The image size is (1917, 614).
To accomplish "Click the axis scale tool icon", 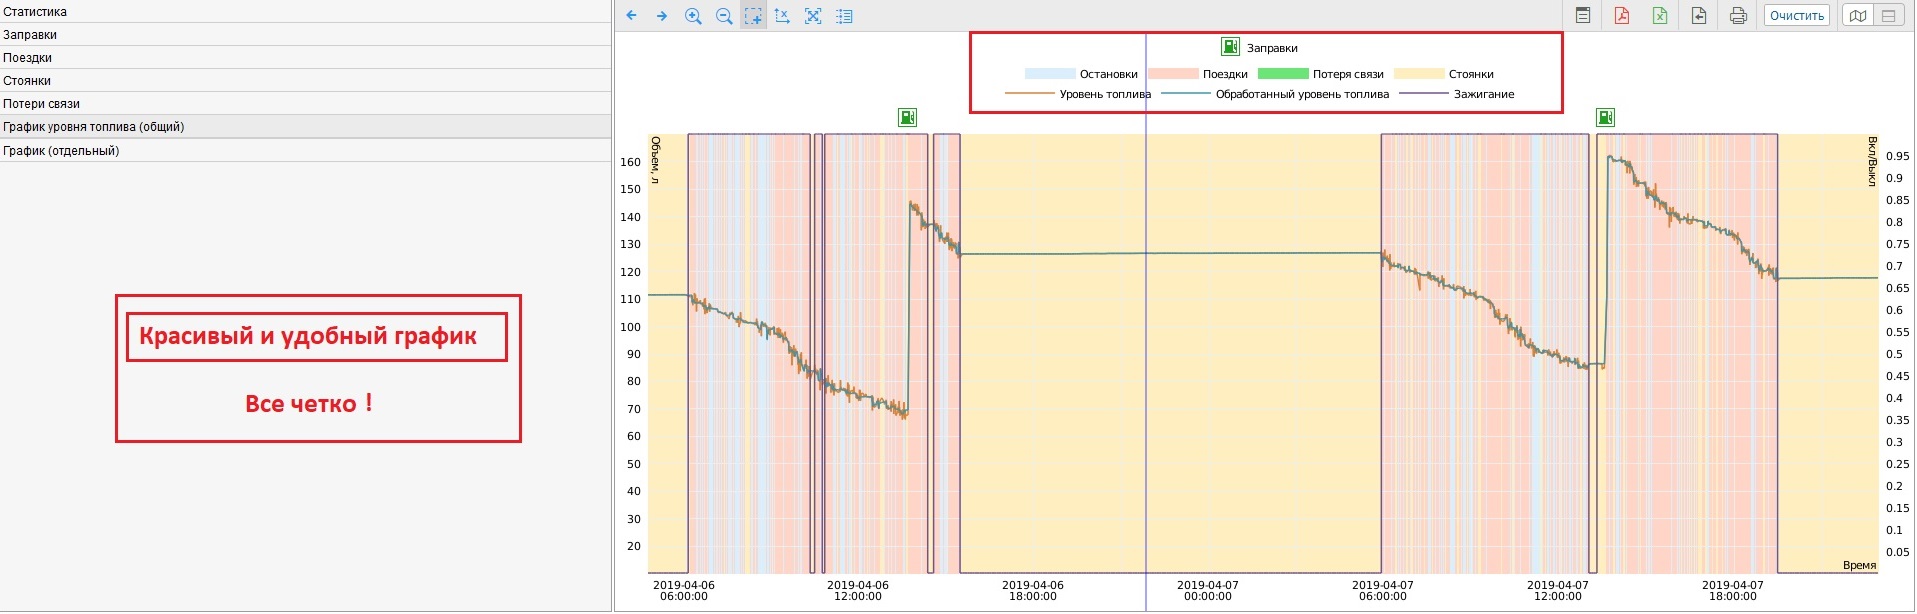I will [783, 16].
